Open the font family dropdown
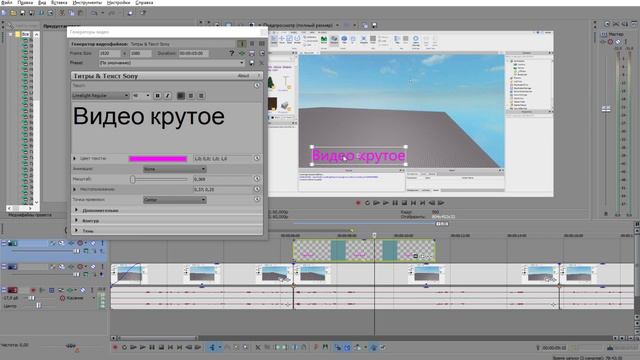The height and width of the screenshot is (360, 640). tap(100, 96)
